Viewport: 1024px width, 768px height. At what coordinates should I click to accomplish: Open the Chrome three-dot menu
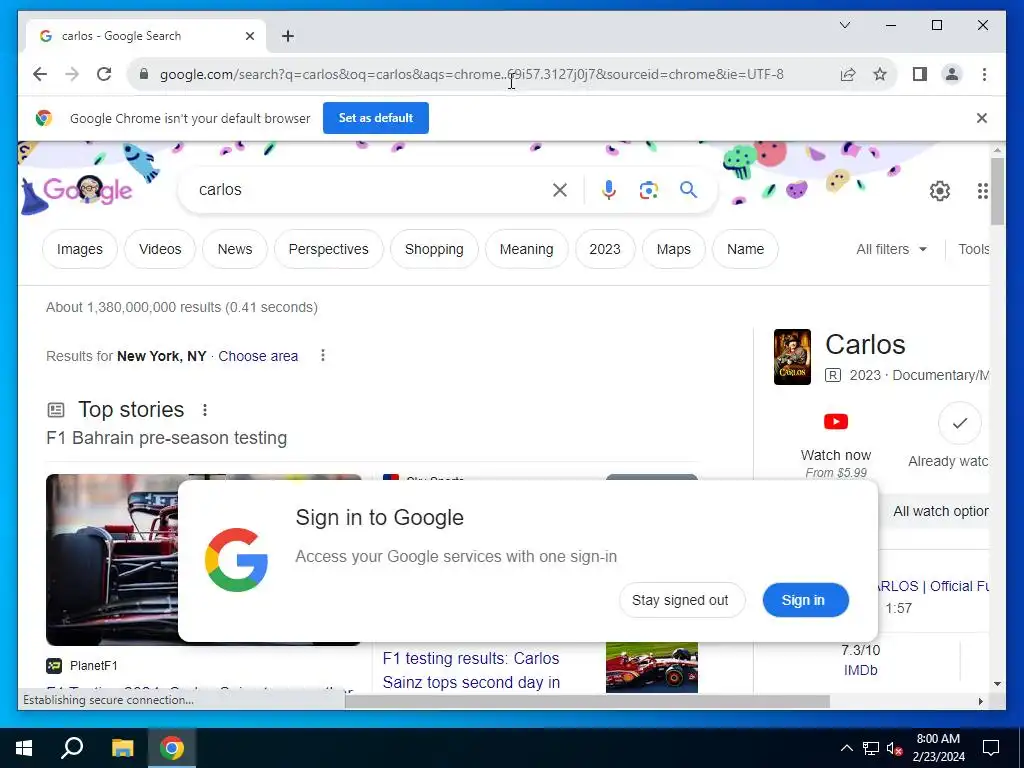tap(984, 74)
